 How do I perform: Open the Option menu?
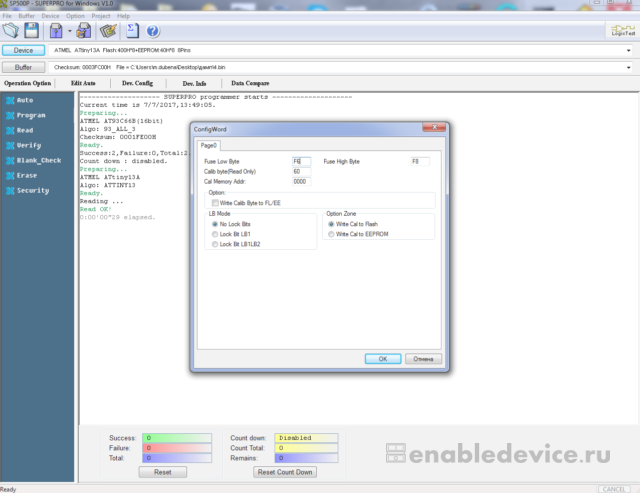(76, 16)
